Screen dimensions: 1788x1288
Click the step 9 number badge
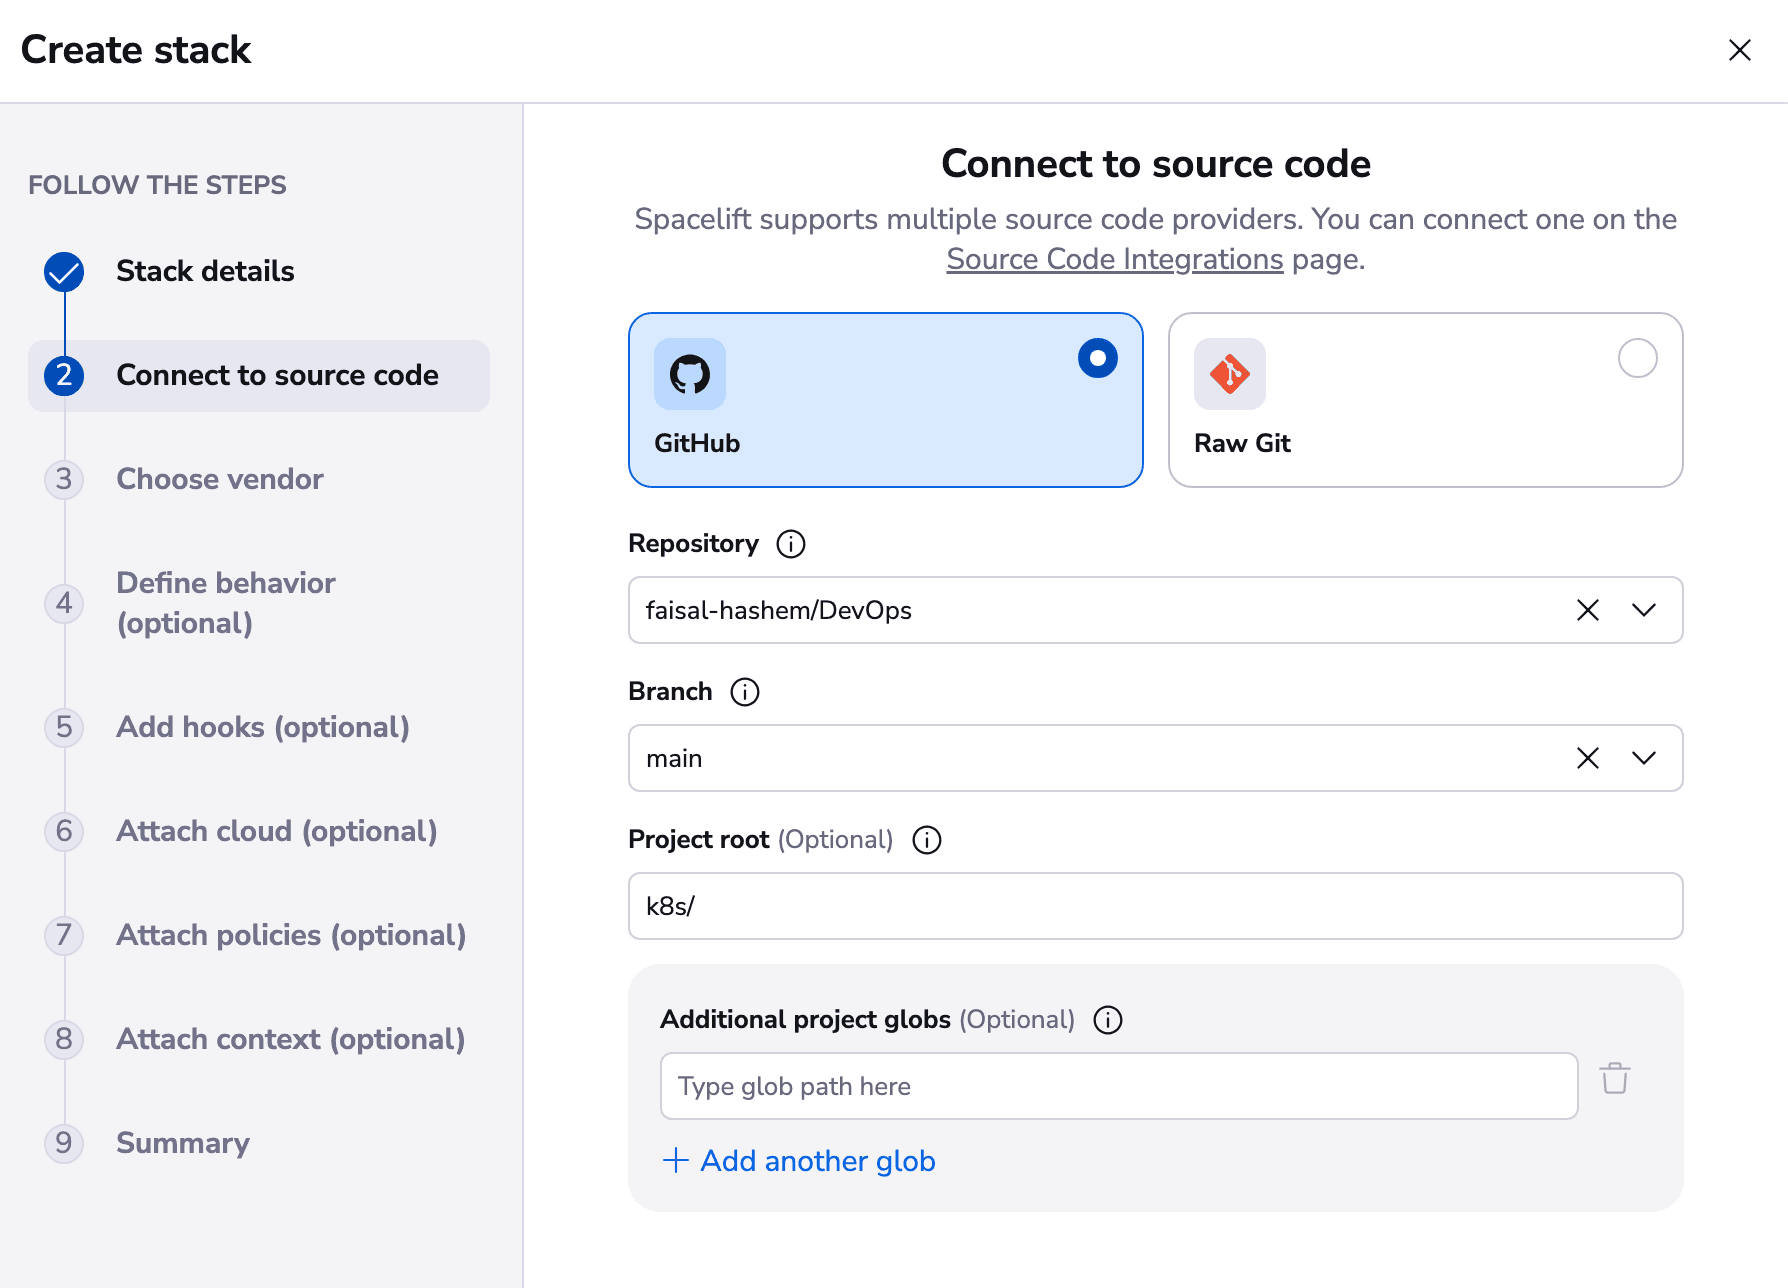[64, 1143]
